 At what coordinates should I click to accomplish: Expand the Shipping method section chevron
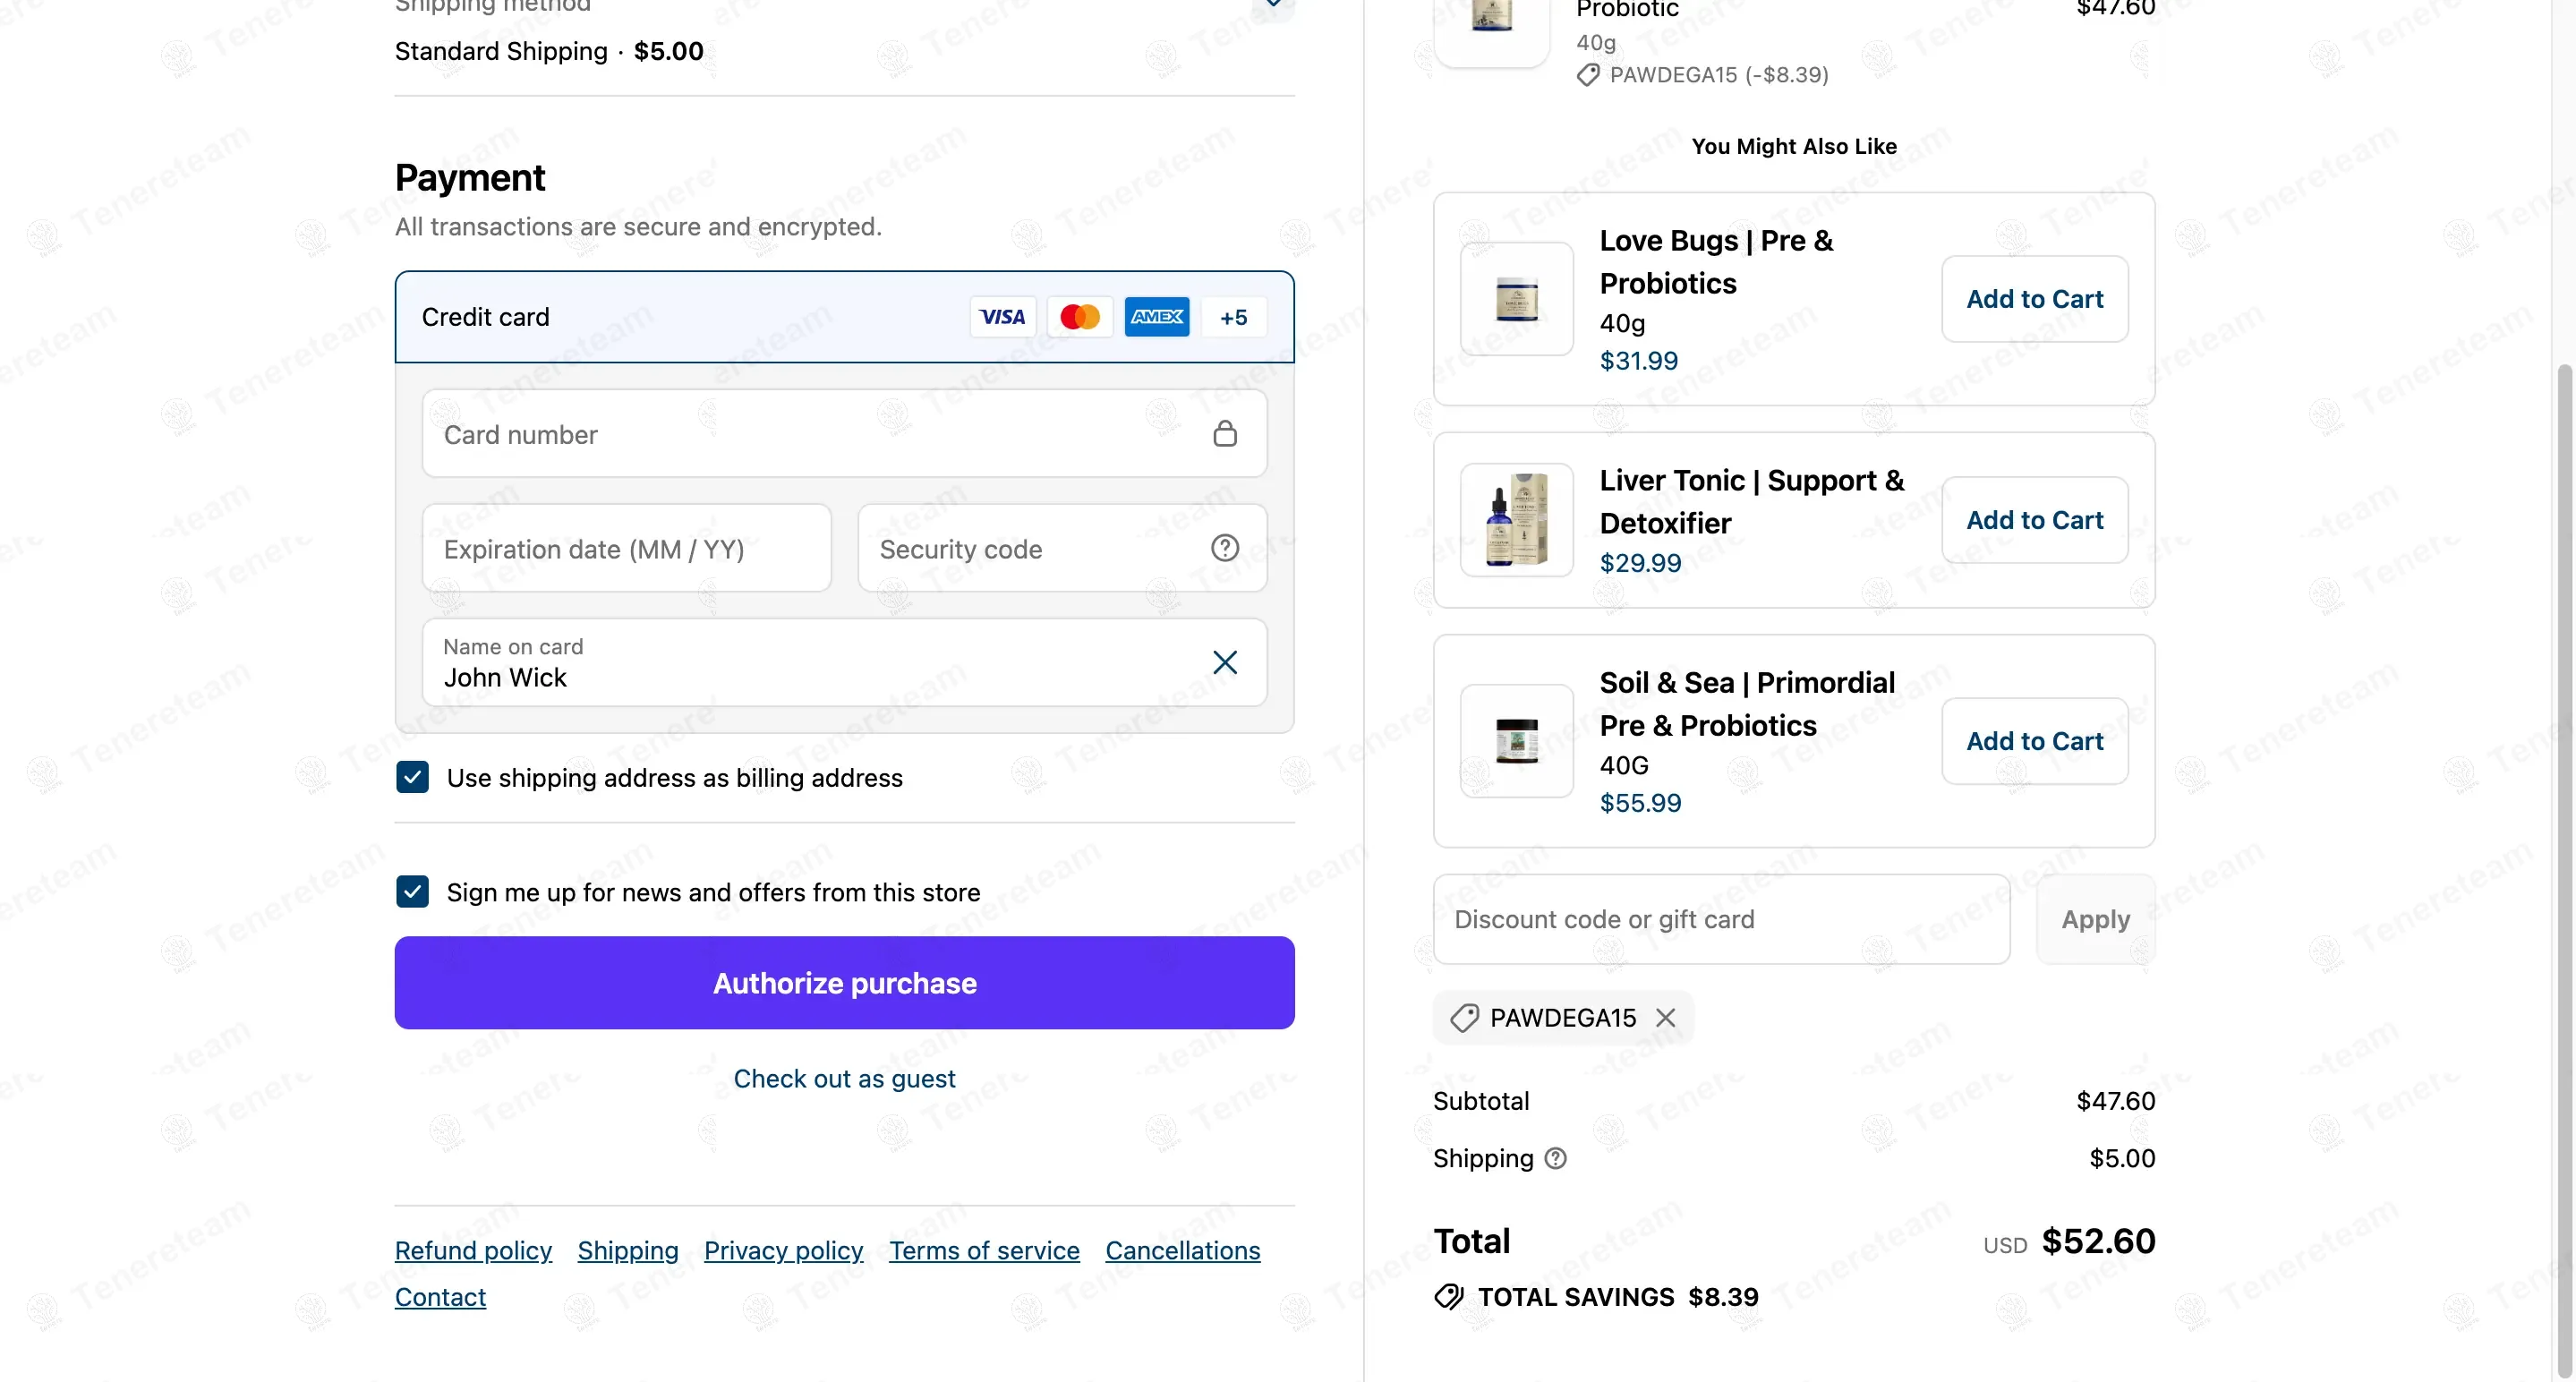click(x=1273, y=5)
